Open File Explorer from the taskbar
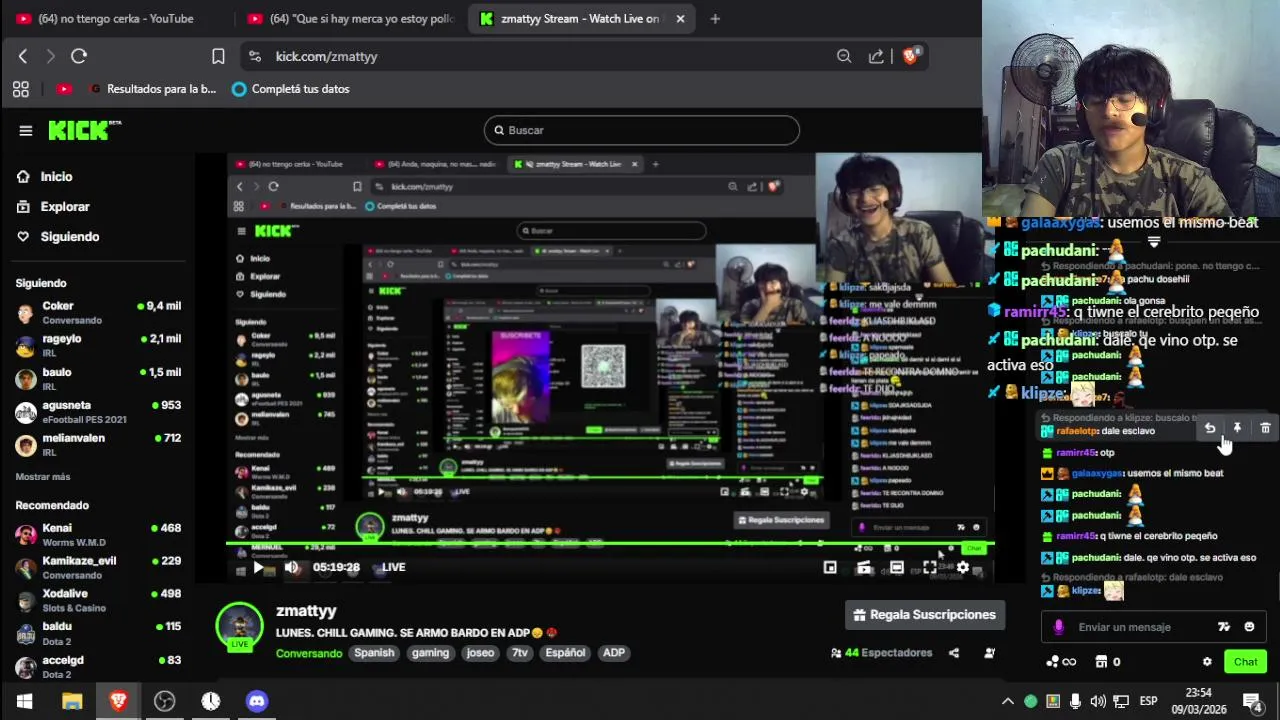Viewport: 1280px width, 720px height. (72, 701)
